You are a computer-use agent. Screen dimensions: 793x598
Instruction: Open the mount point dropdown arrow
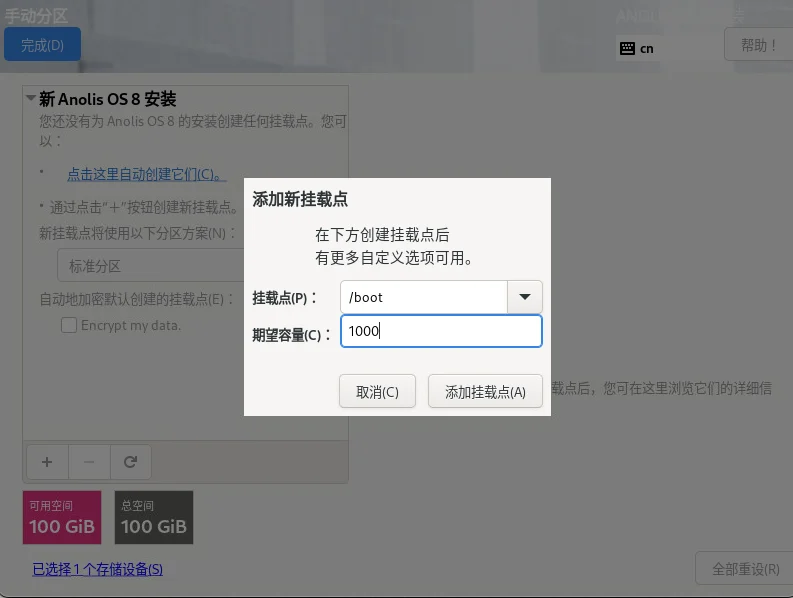pos(524,297)
